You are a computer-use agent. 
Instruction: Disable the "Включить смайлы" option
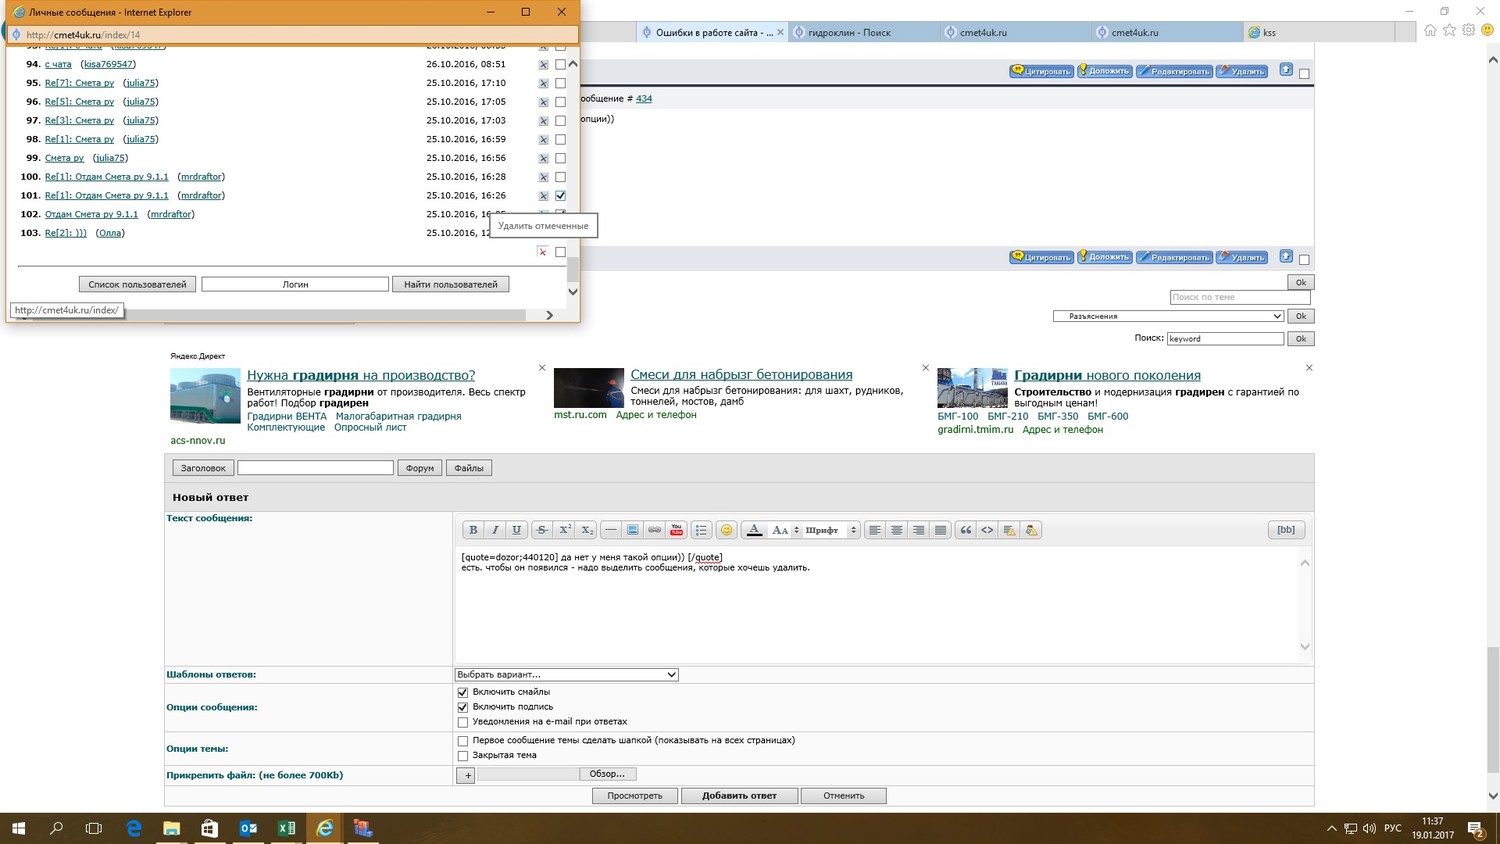pyautogui.click(x=463, y=692)
